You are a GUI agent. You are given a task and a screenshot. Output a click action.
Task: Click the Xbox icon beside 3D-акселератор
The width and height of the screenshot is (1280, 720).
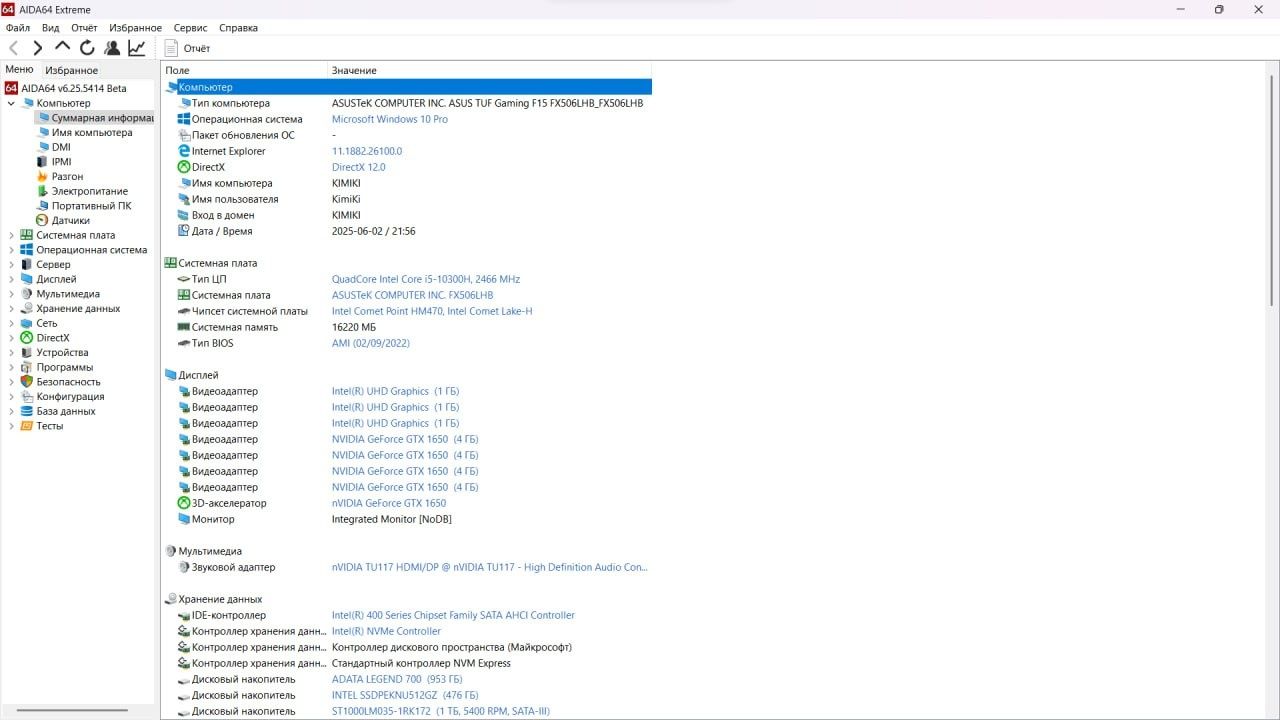click(x=184, y=503)
